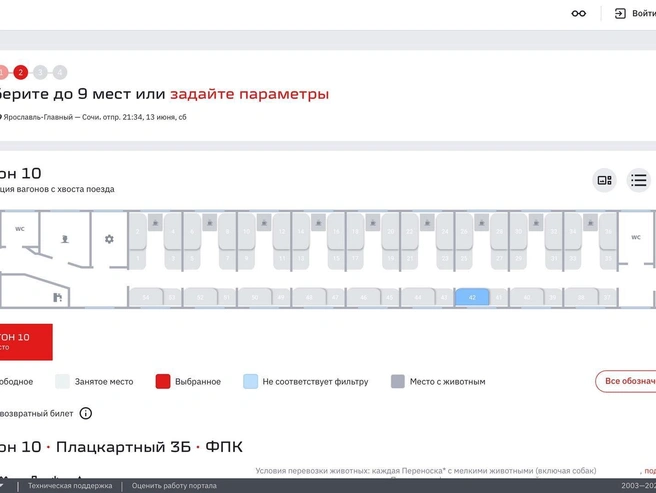The image size is (656, 493).
Task: Select side seat 52
Action: click(x=200, y=297)
